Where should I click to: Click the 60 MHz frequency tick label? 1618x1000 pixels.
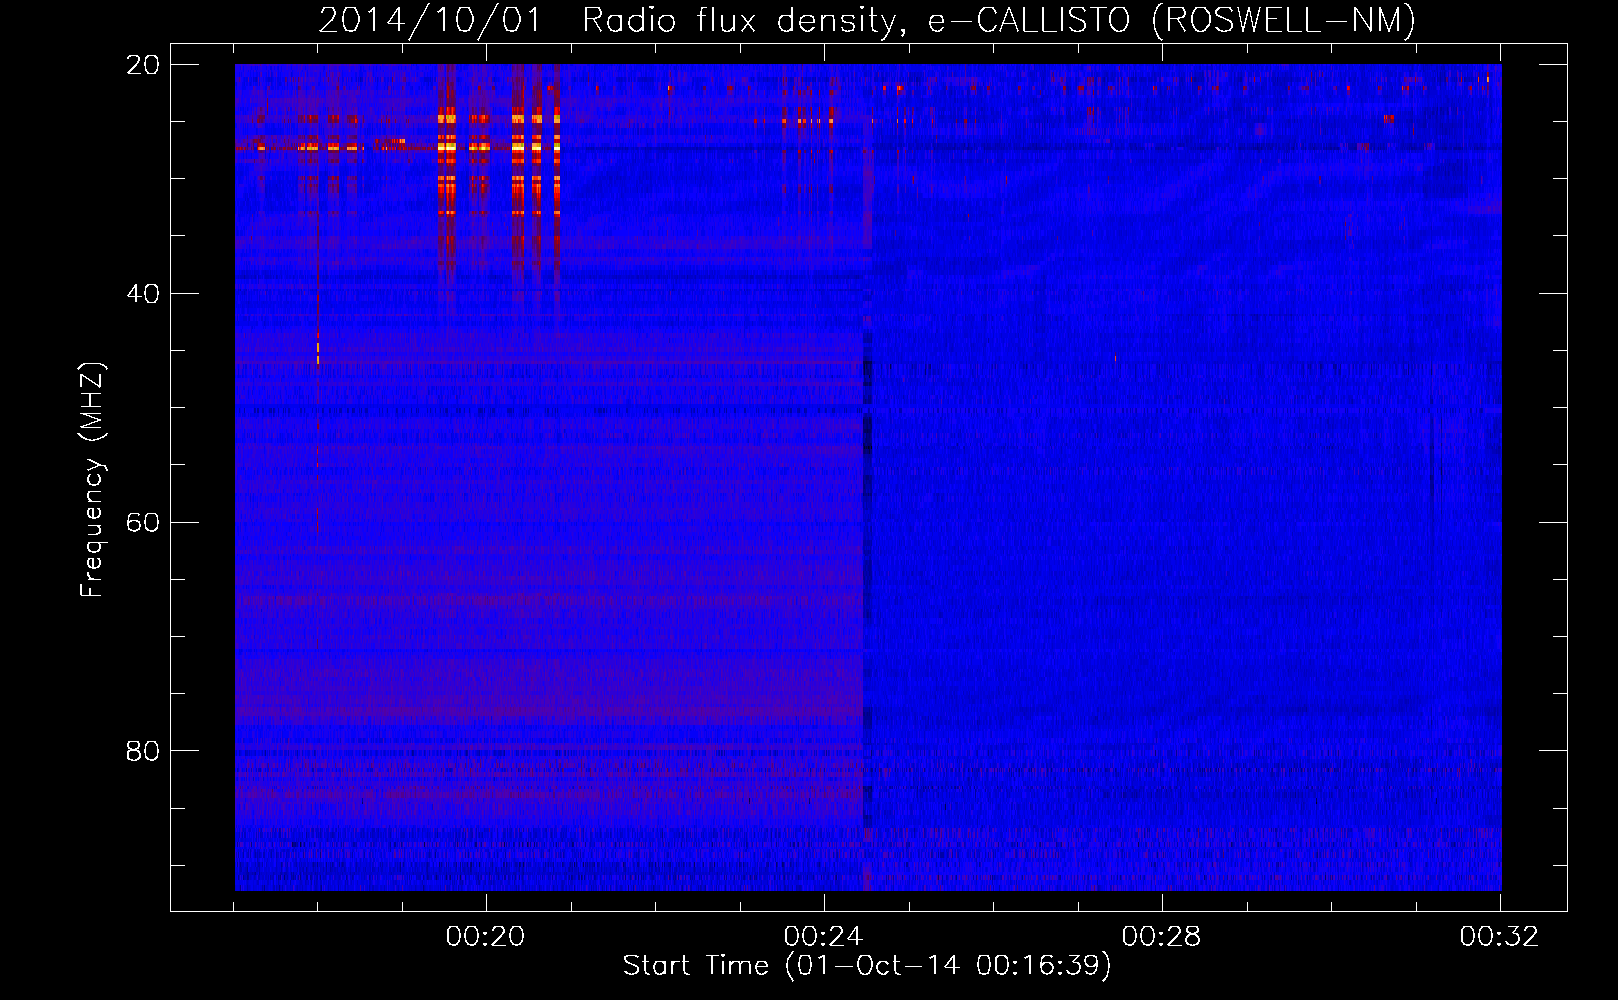pyautogui.click(x=143, y=523)
